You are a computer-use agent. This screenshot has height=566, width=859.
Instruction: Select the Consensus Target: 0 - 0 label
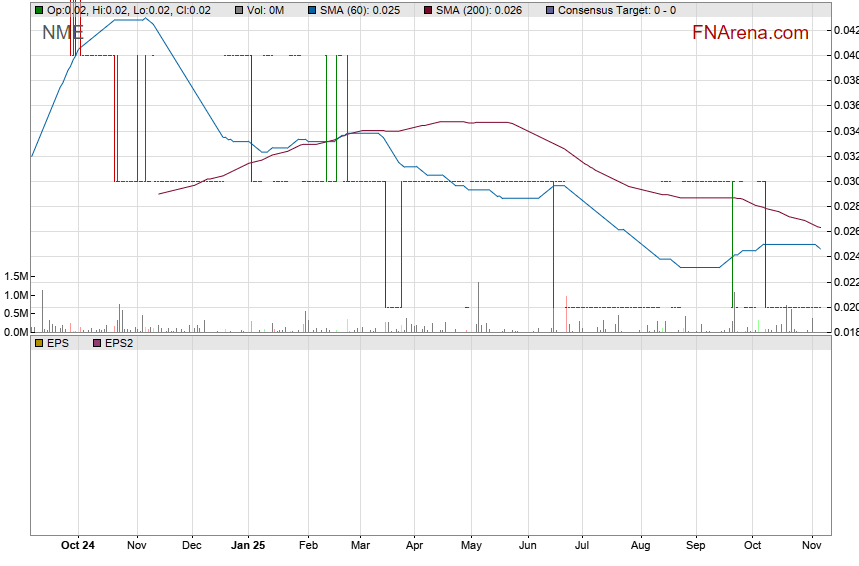[x=616, y=10]
